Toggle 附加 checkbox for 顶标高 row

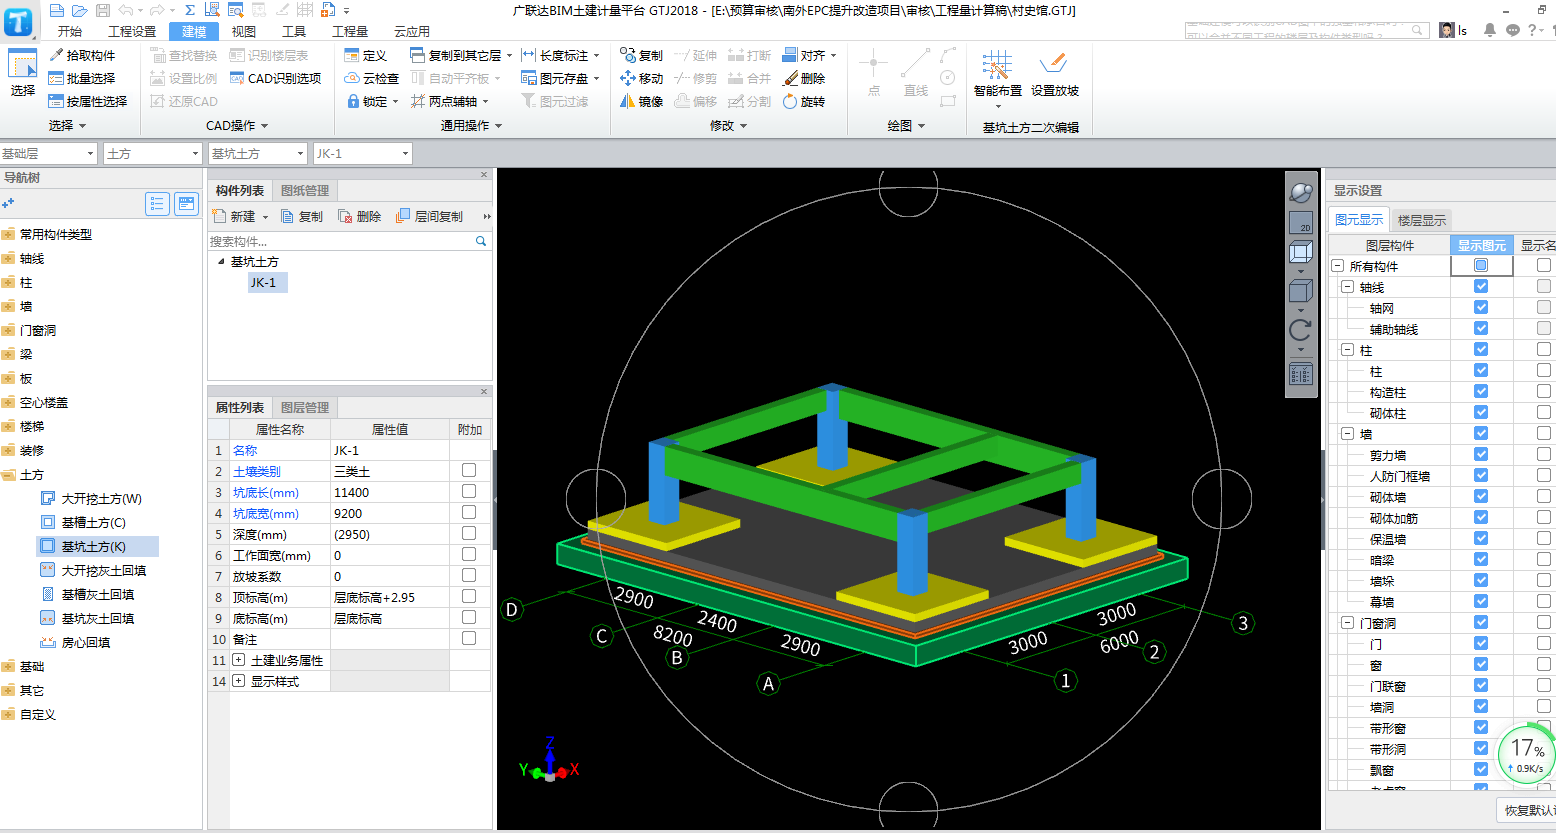pos(469,596)
